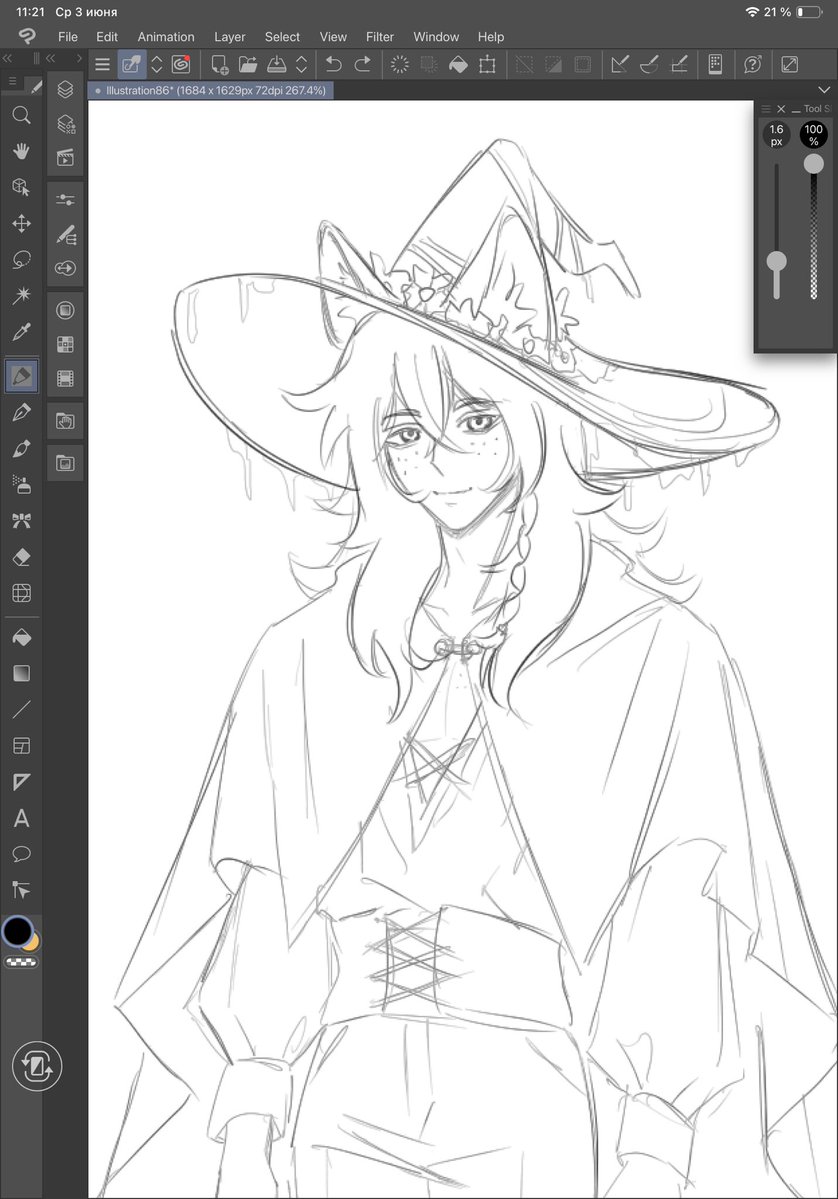Open the Timeline filmstrip palette
This screenshot has width=838, height=1199.
pyautogui.click(x=65, y=379)
